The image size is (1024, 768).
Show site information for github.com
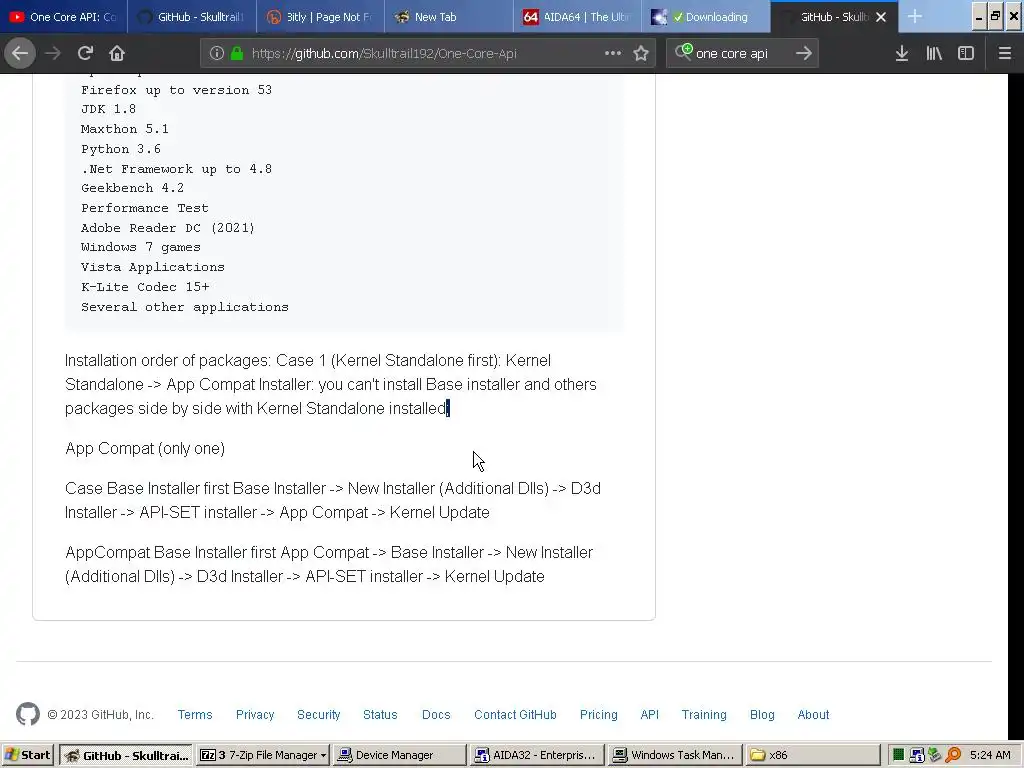coord(217,54)
